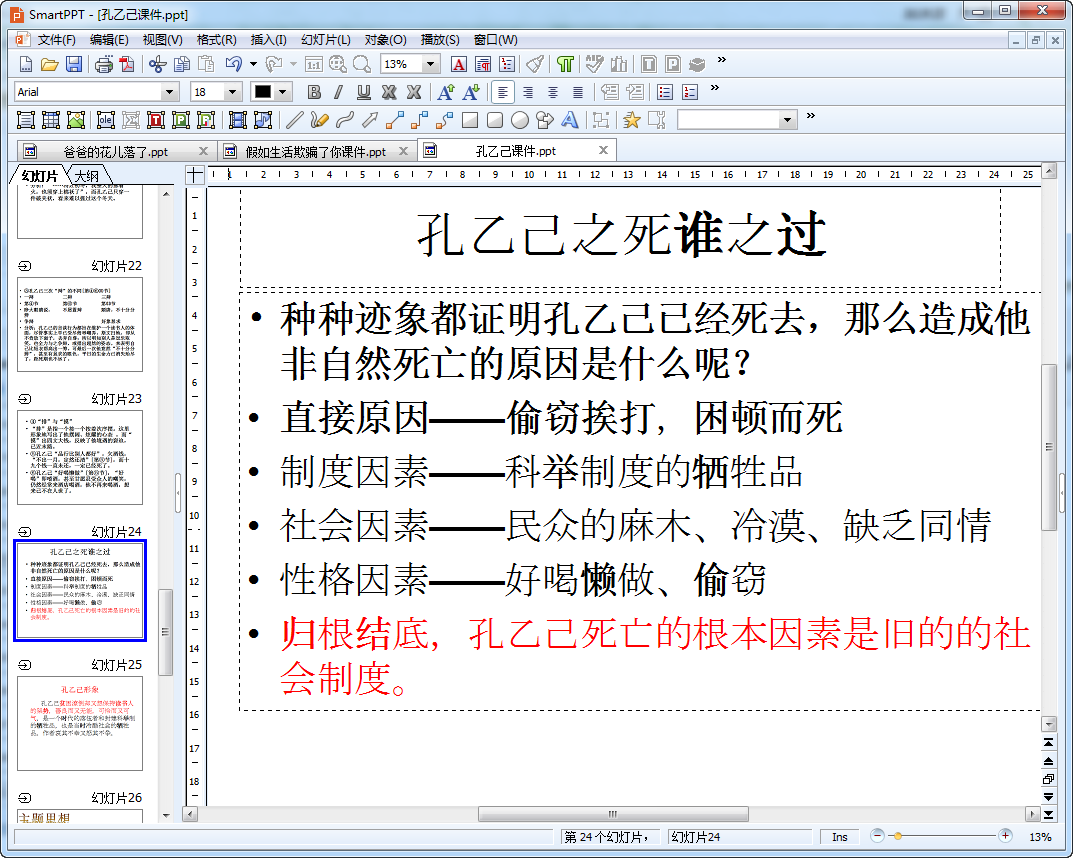Open a file with the folder icon
The height and width of the screenshot is (858, 1073).
tap(49, 64)
